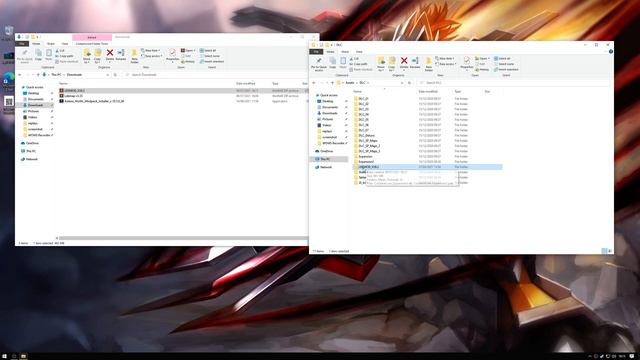640x360 pixels.
Task: Expand New item dropdown in DLC window
Action: pyautogui.click(x=445, y=59)
